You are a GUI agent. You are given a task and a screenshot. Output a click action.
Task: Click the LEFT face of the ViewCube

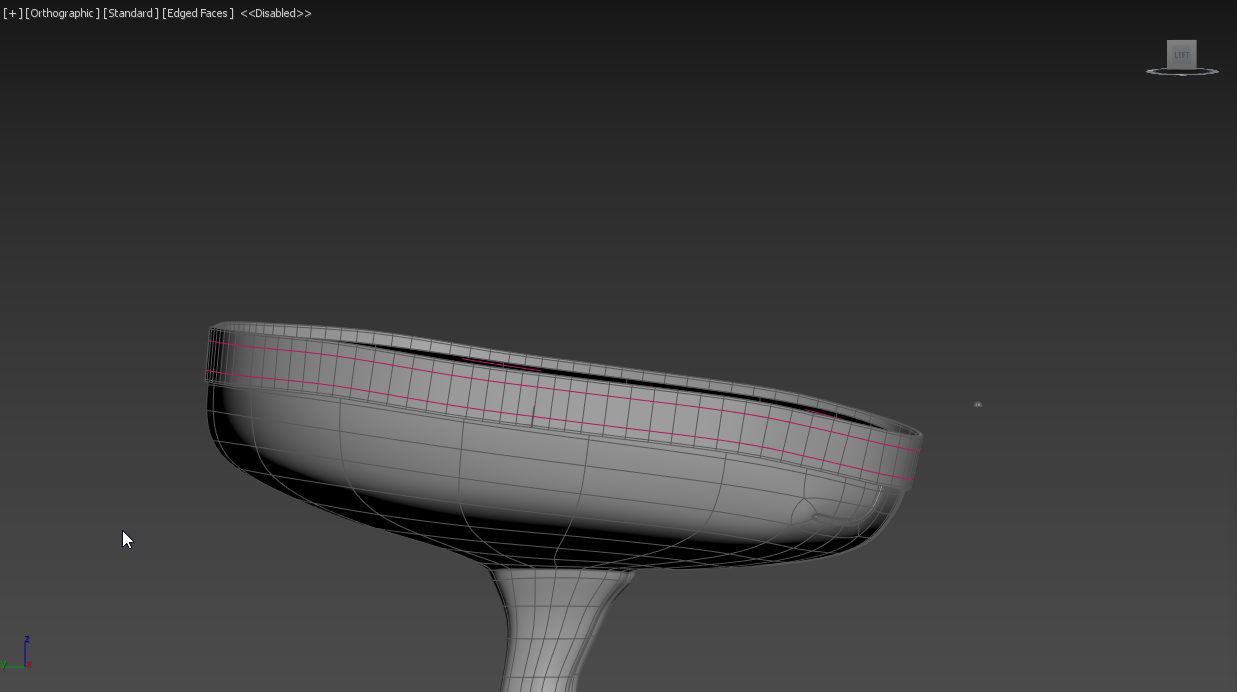pyautogui.click(x=1182, y=54)
